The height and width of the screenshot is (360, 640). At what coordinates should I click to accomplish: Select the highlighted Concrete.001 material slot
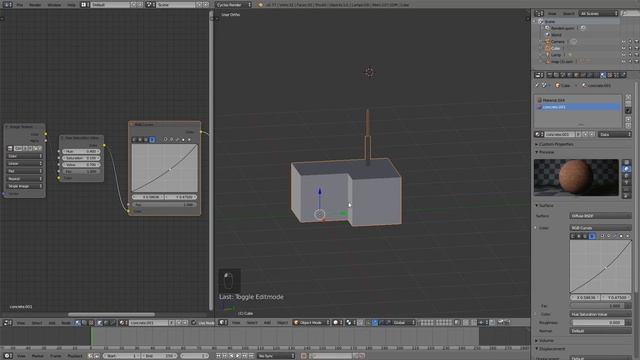578,107
